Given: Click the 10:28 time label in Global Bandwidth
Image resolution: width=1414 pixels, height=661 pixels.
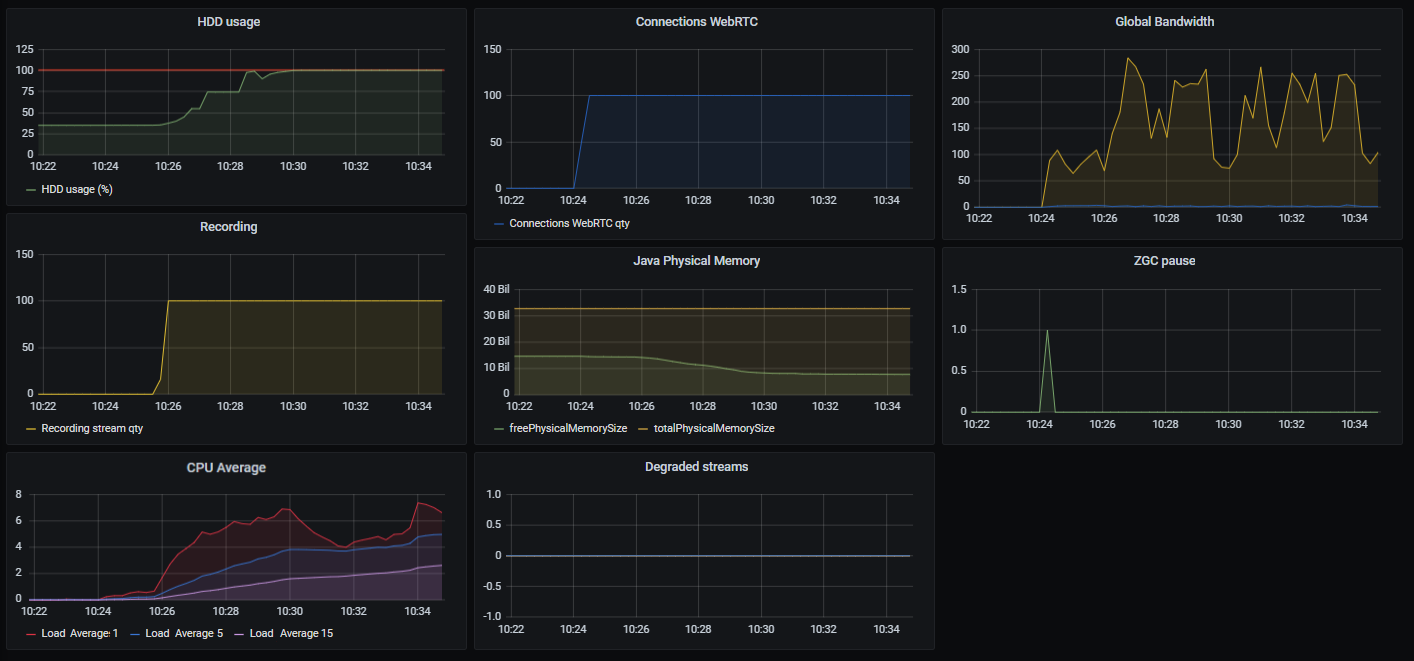Looking at the screenshot, I should (1165, 219).
